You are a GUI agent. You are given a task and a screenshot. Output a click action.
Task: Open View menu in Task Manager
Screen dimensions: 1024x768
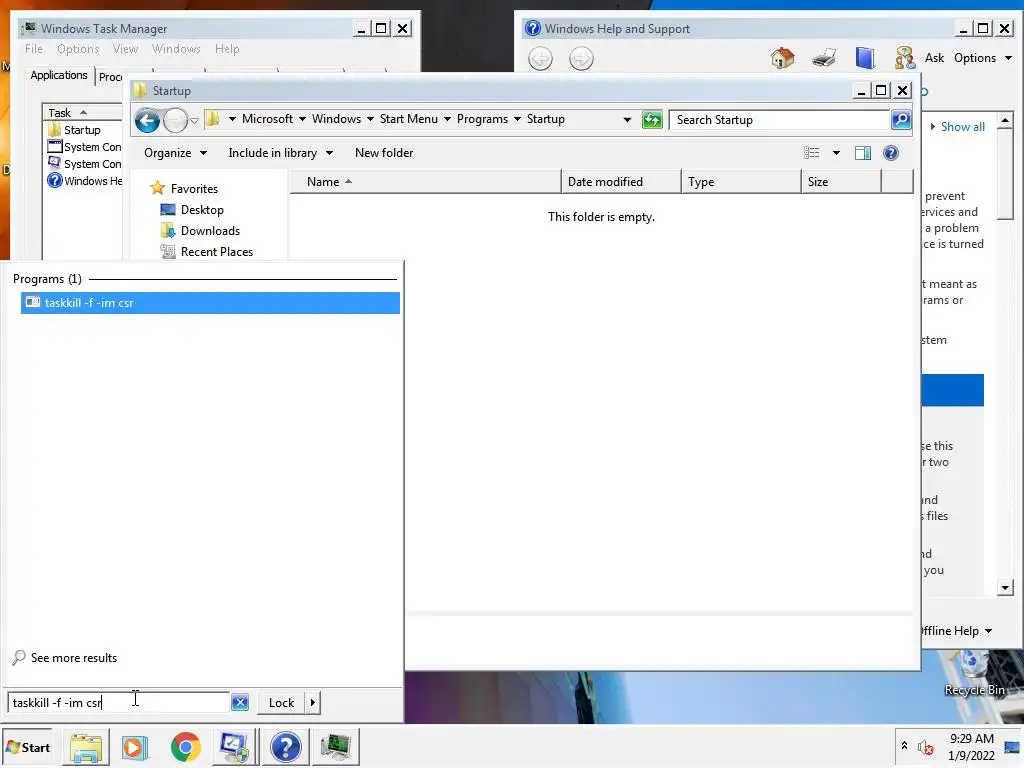pyautogui.click(x=125, y=49)
